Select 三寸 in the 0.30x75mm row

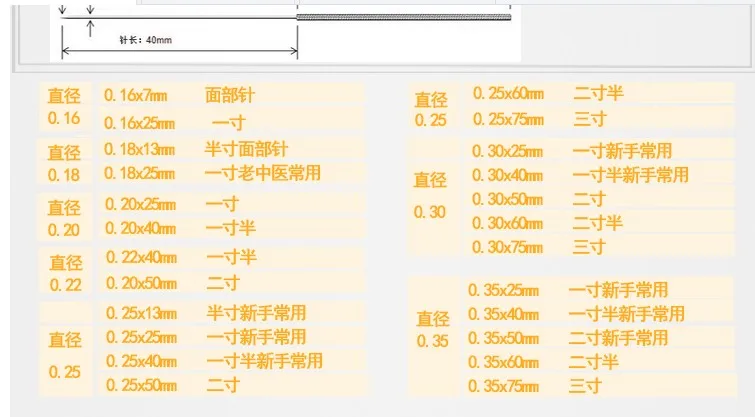click(x=589, y=248)
